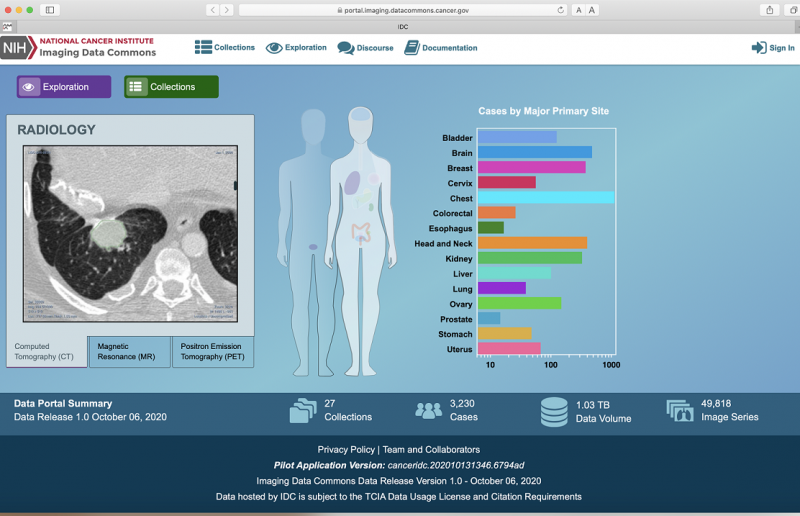Image resolution: width=800 pixels, height=516 pixels.
Task: Click the Collections folder icon in summary
Action: point(303,411)
